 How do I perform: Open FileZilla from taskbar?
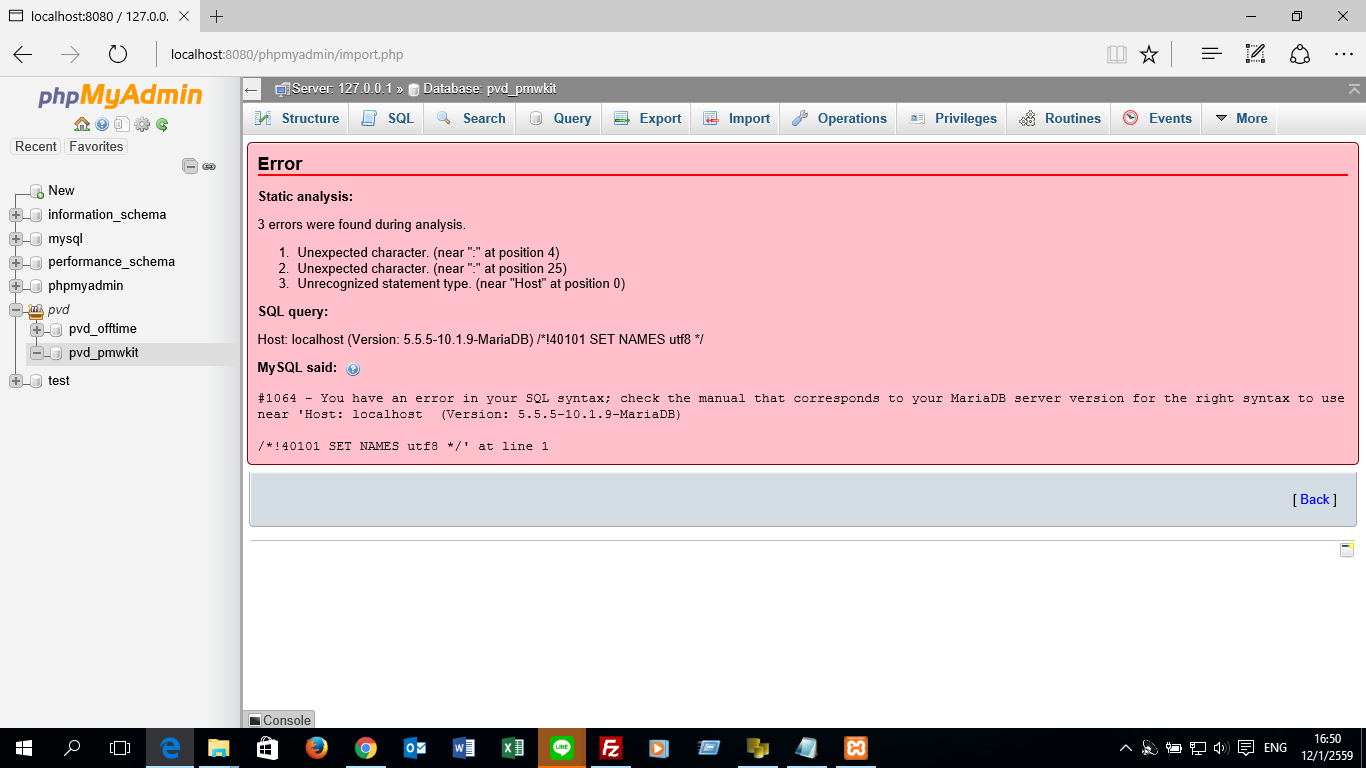click(611, 747)
